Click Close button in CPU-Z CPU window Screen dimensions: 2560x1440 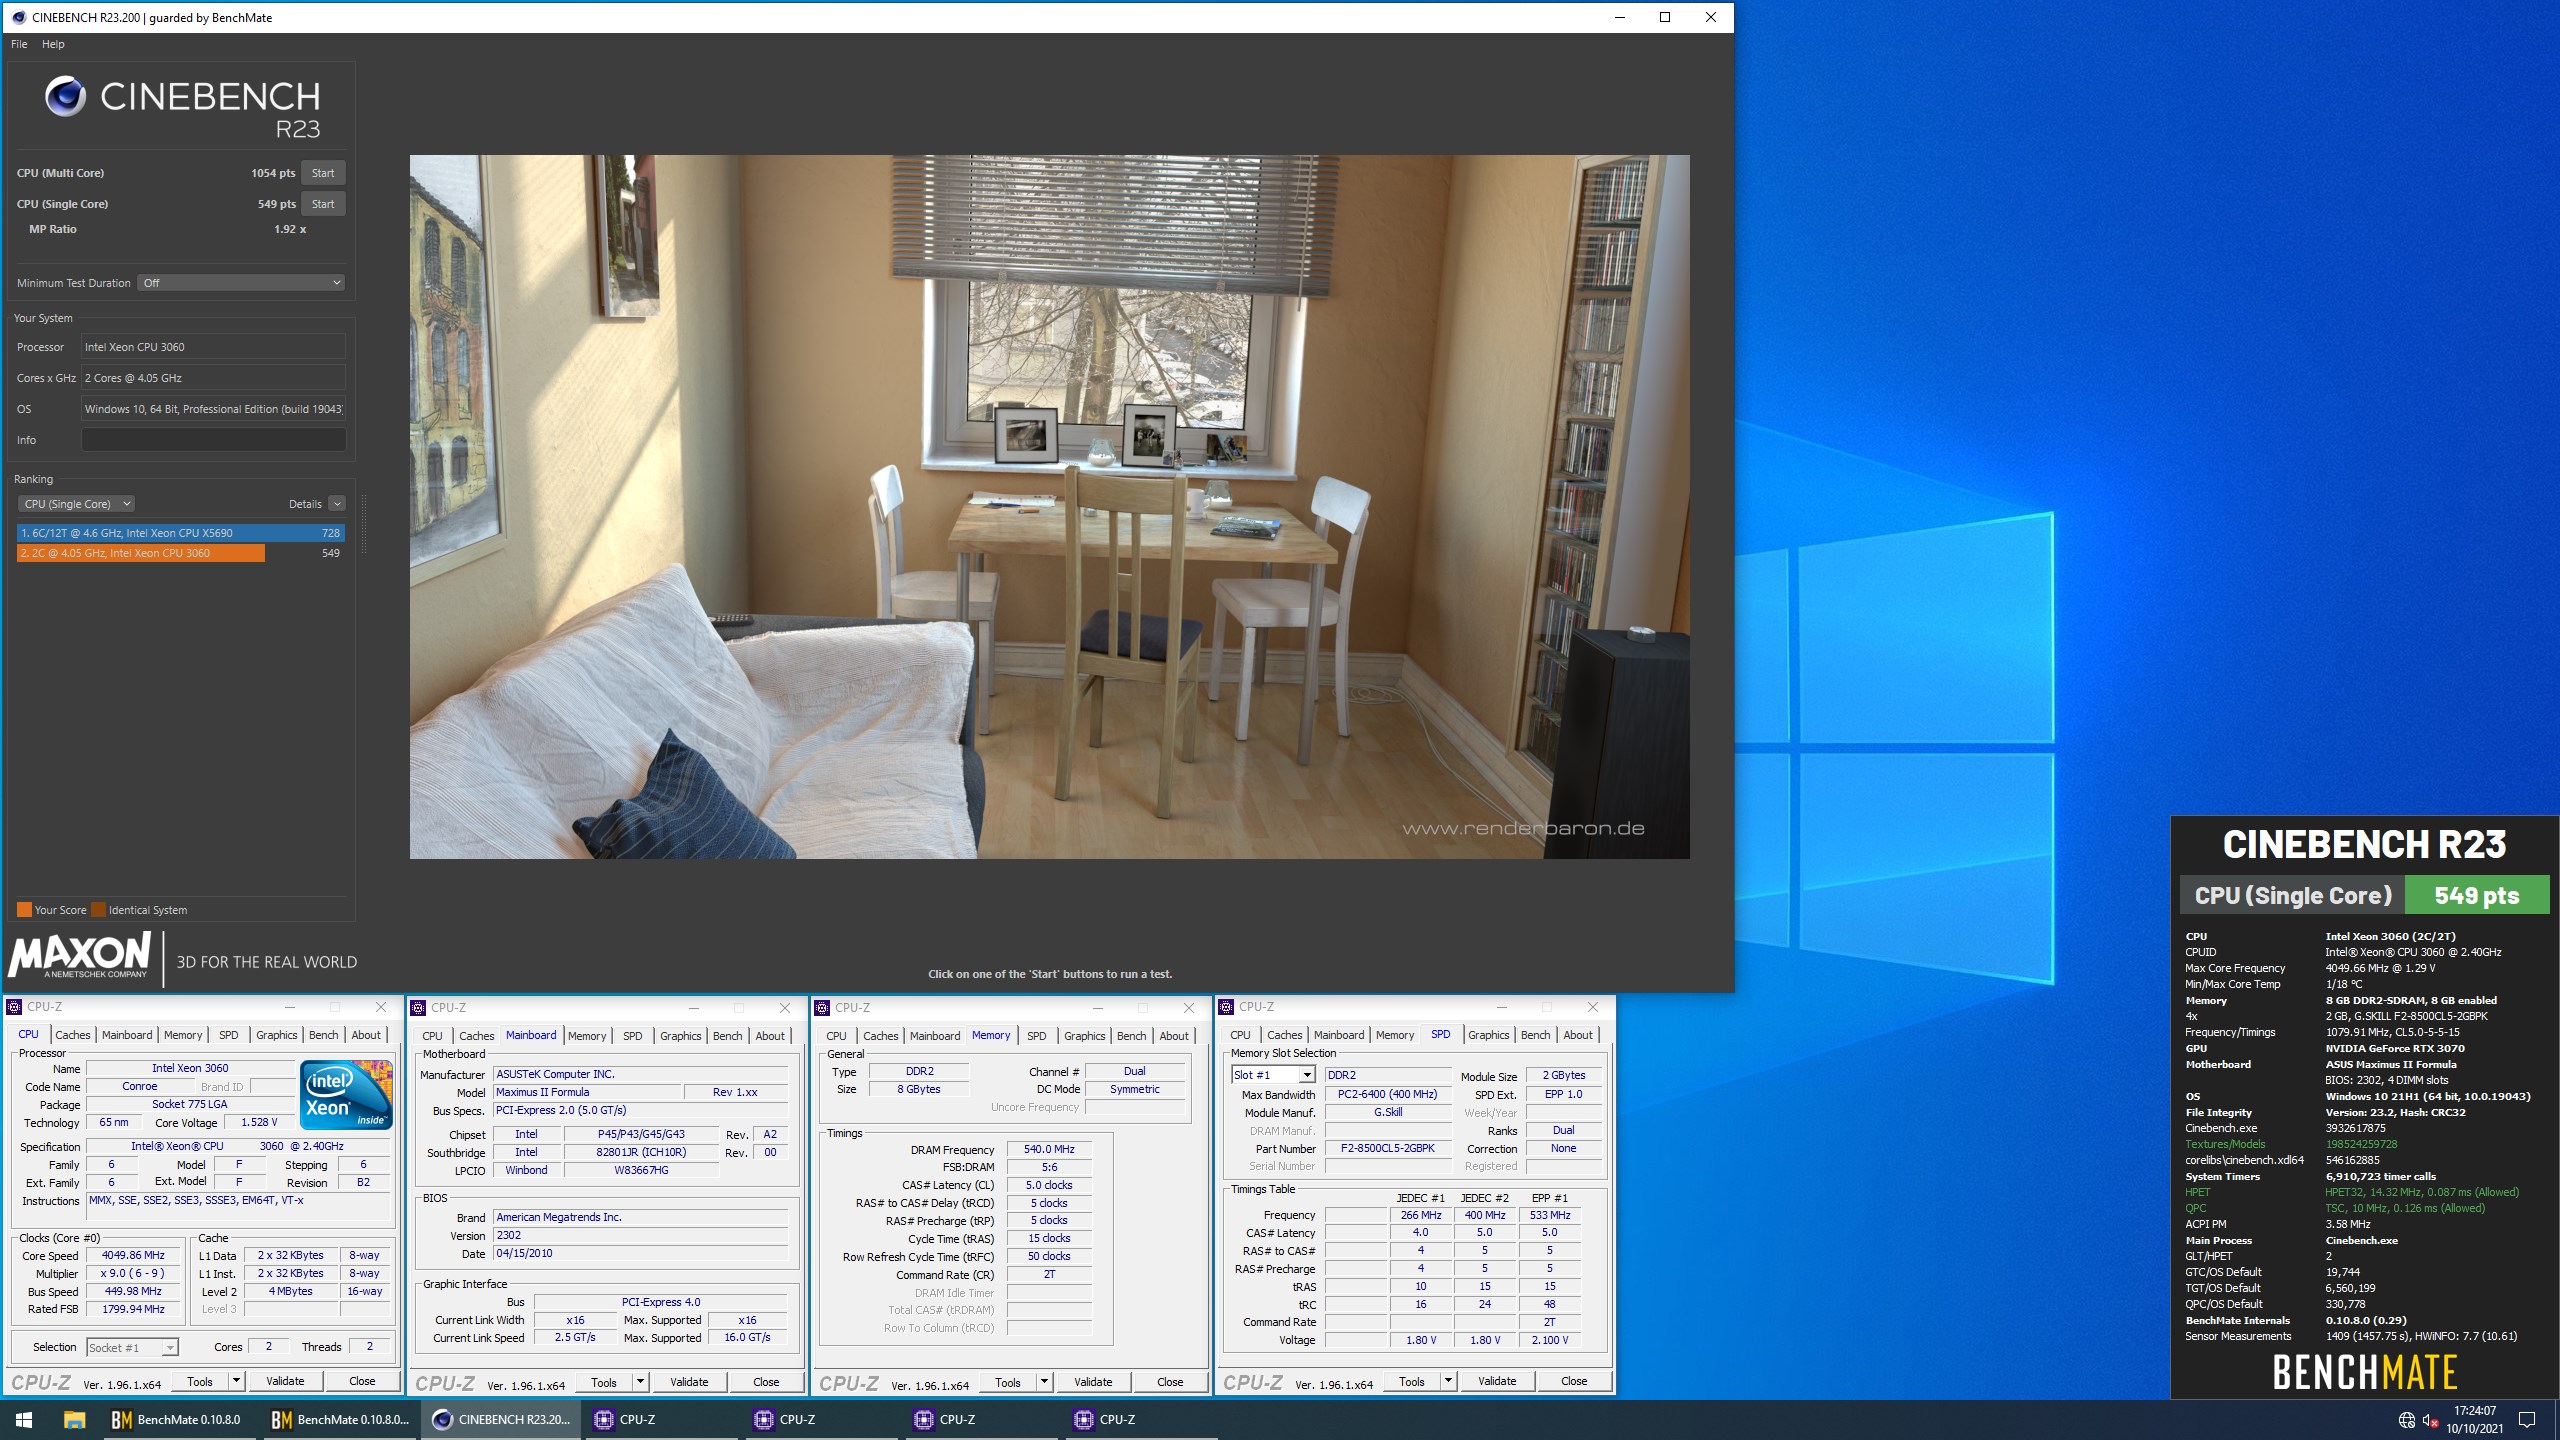[362, 1381]
